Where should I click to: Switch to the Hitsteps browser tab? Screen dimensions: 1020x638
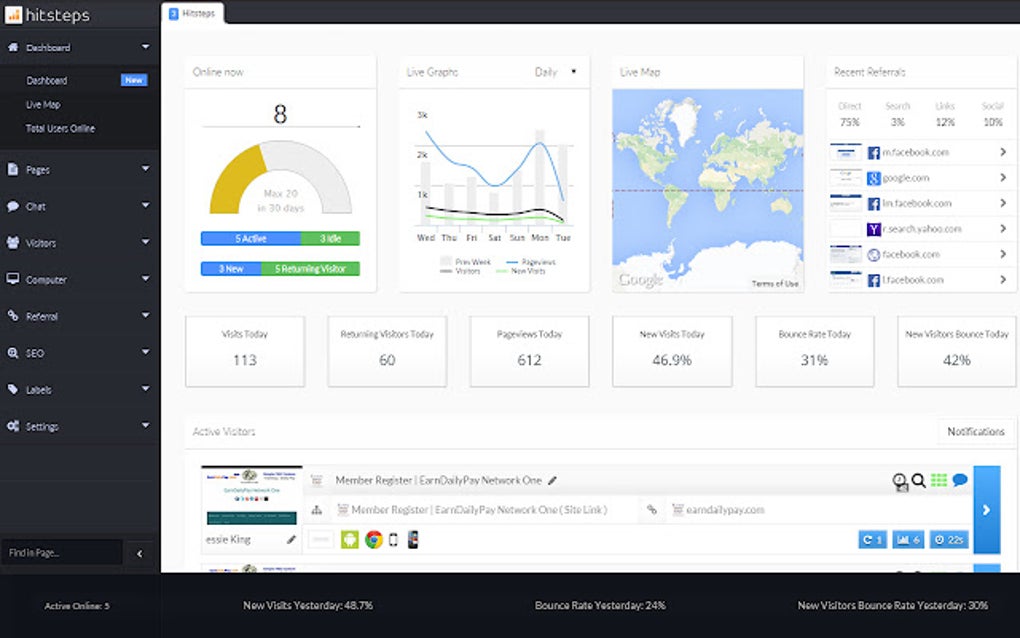194,13
